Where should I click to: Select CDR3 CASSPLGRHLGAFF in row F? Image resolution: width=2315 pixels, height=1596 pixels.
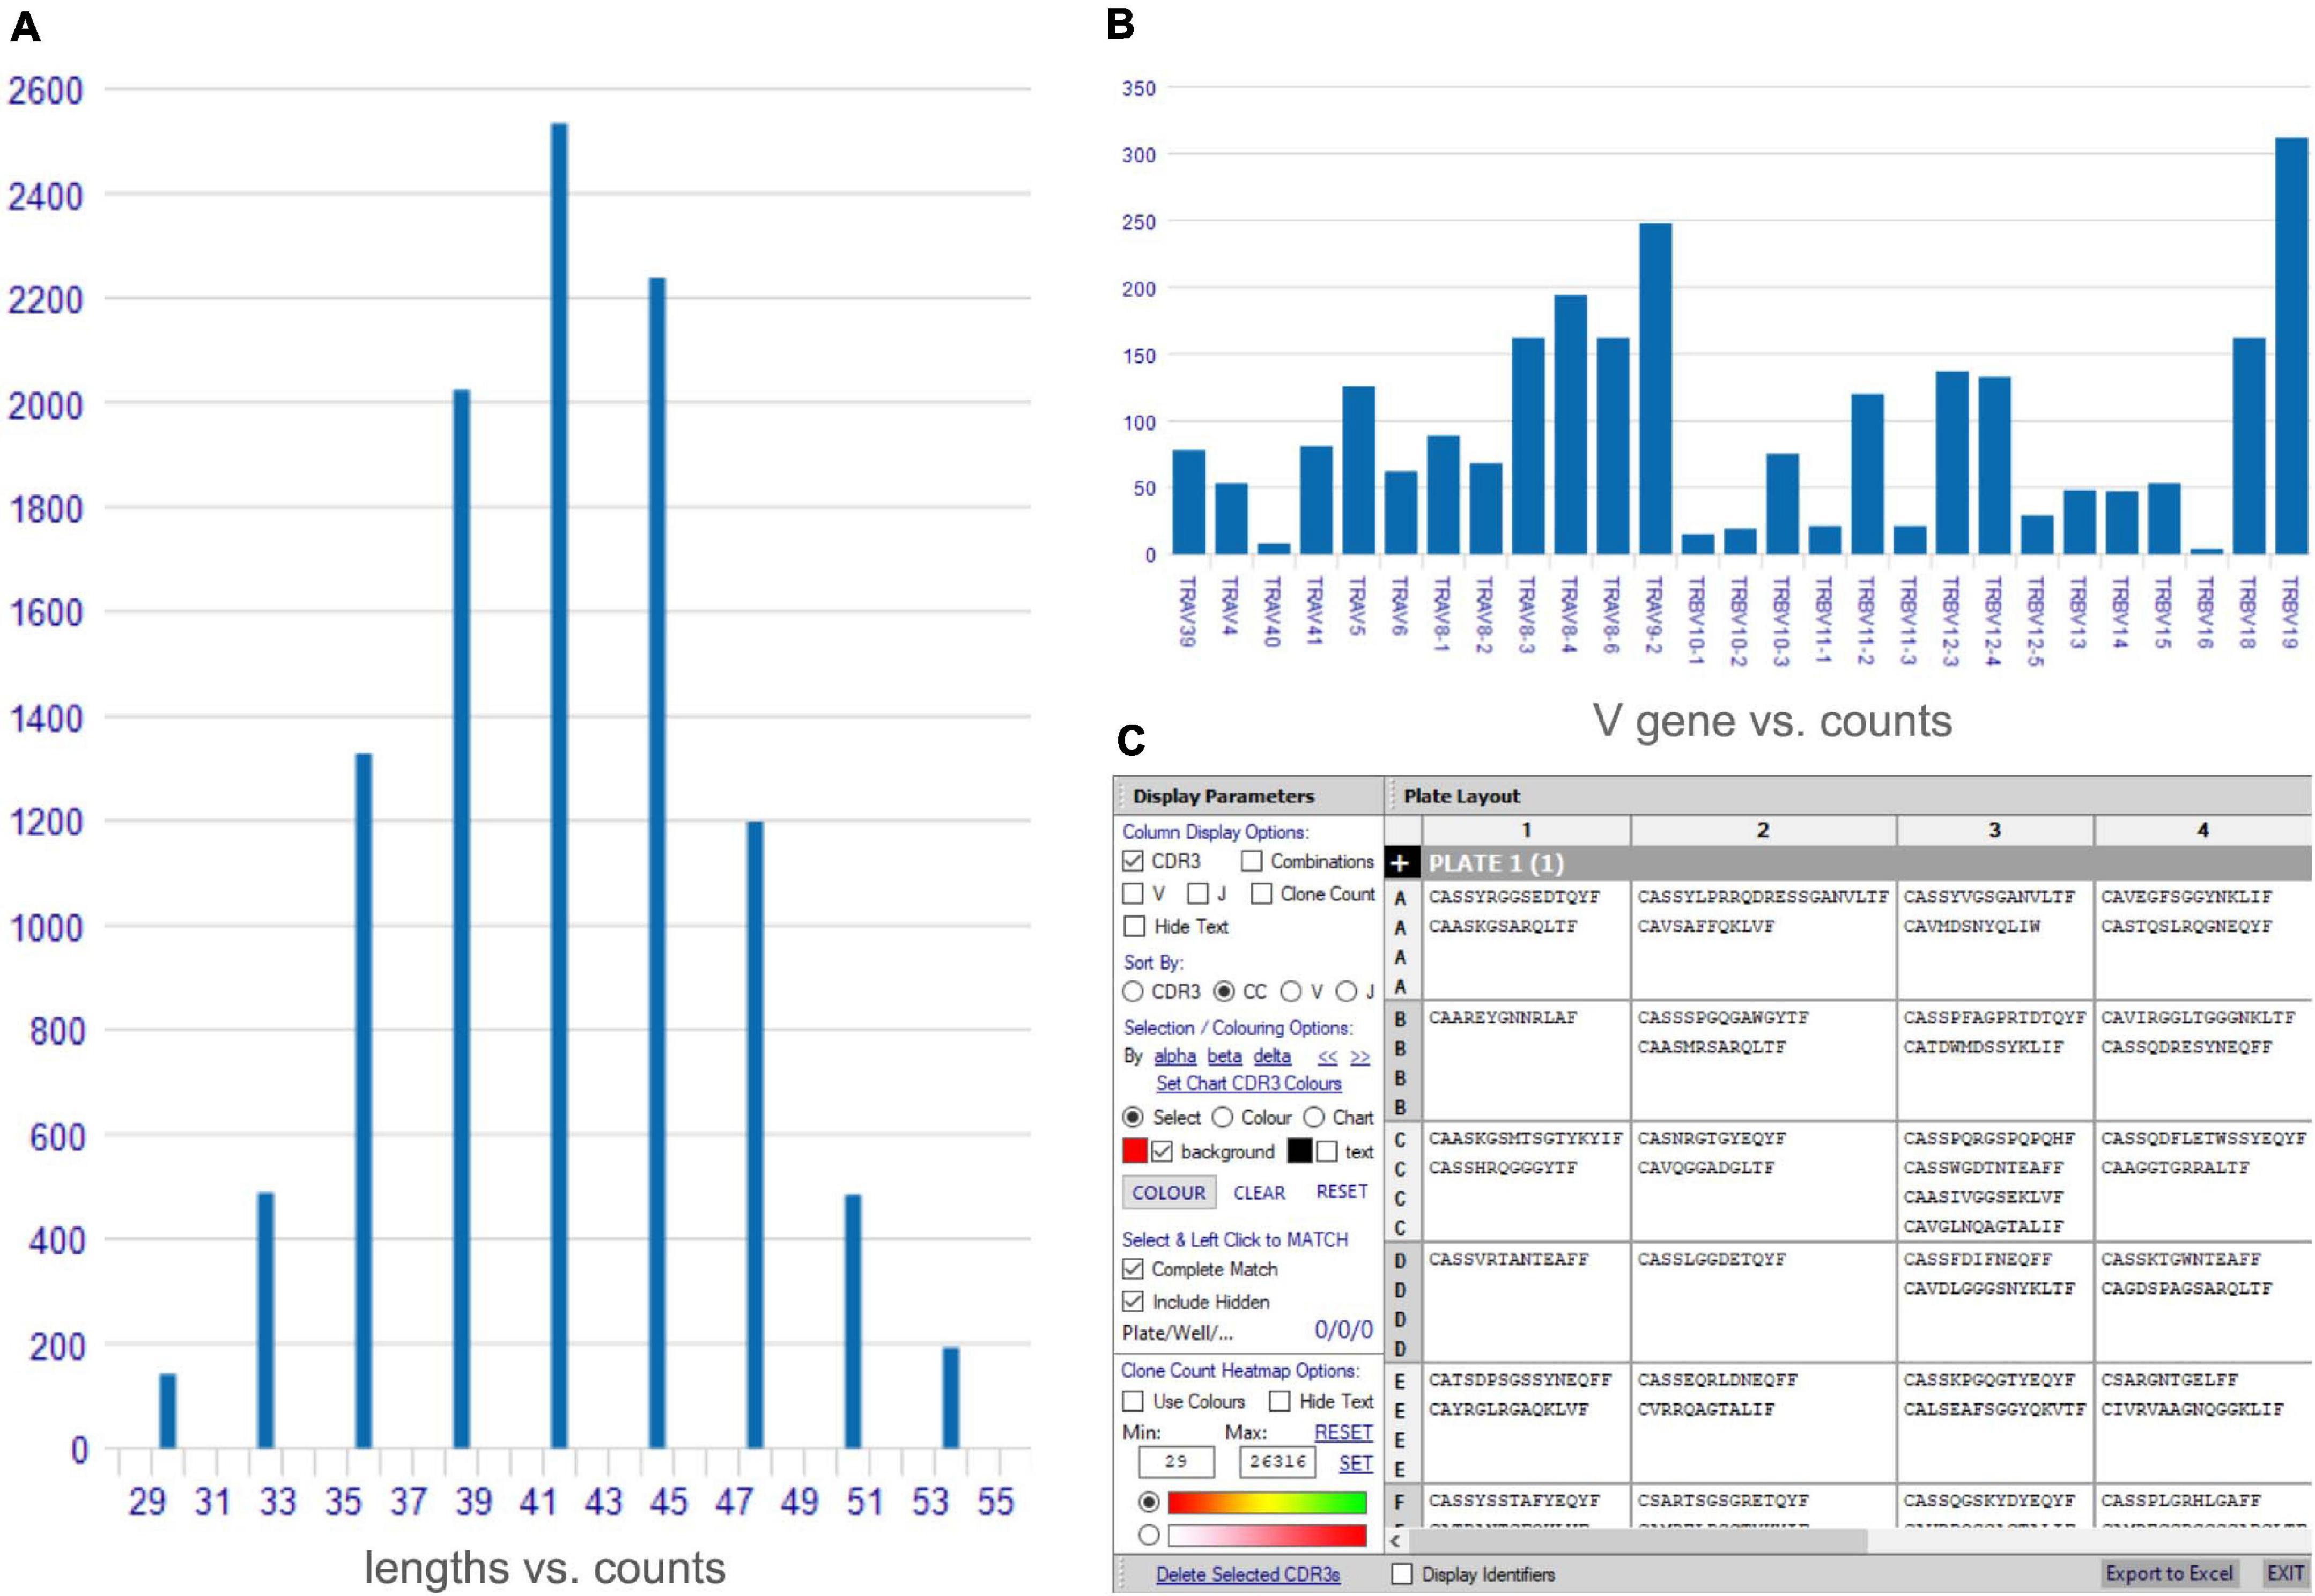pos(2181,1501)
